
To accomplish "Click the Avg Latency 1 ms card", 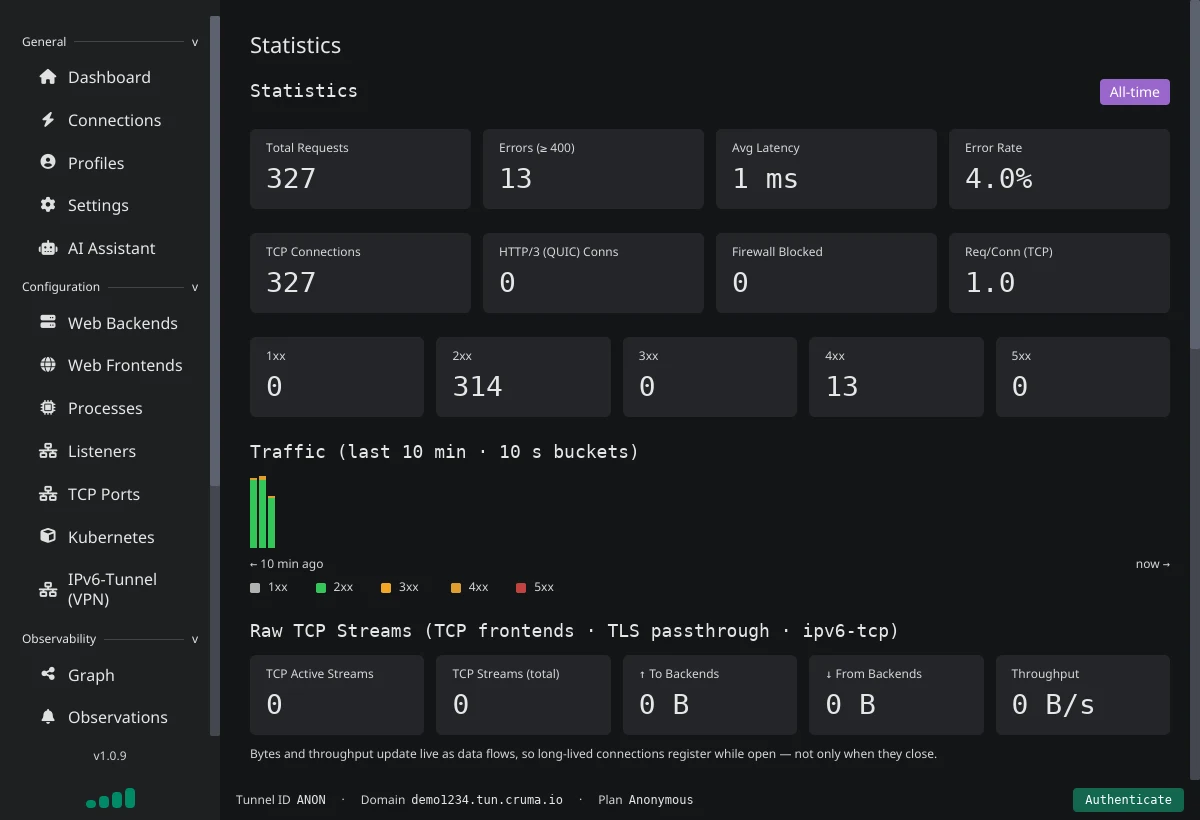I will (x=826, y=169).
